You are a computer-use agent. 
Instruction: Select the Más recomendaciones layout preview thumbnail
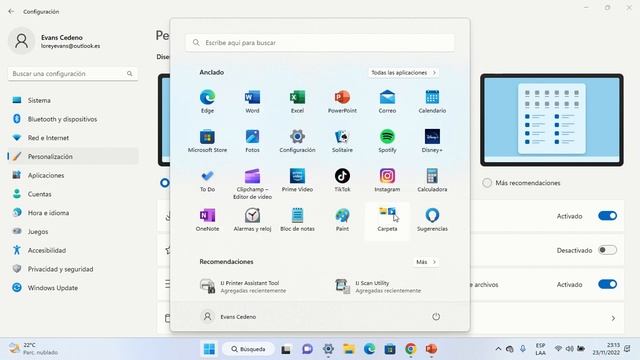click(x=551, y=120)
